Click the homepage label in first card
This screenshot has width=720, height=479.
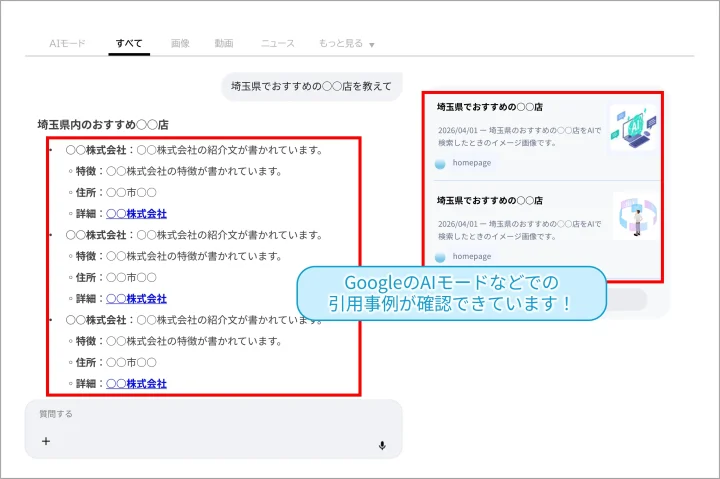[x=472, y=163]
